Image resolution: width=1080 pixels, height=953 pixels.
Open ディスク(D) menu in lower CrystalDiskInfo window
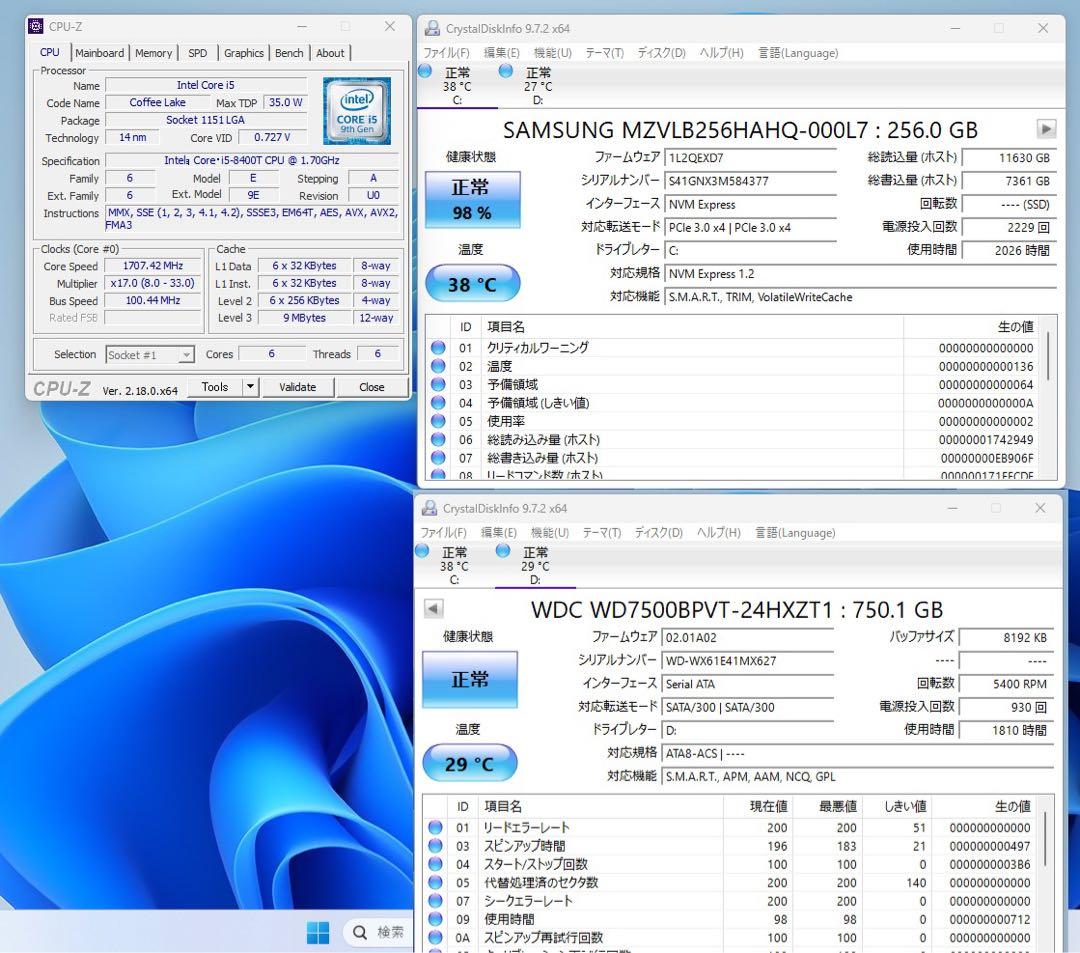[x=658, y=533]
